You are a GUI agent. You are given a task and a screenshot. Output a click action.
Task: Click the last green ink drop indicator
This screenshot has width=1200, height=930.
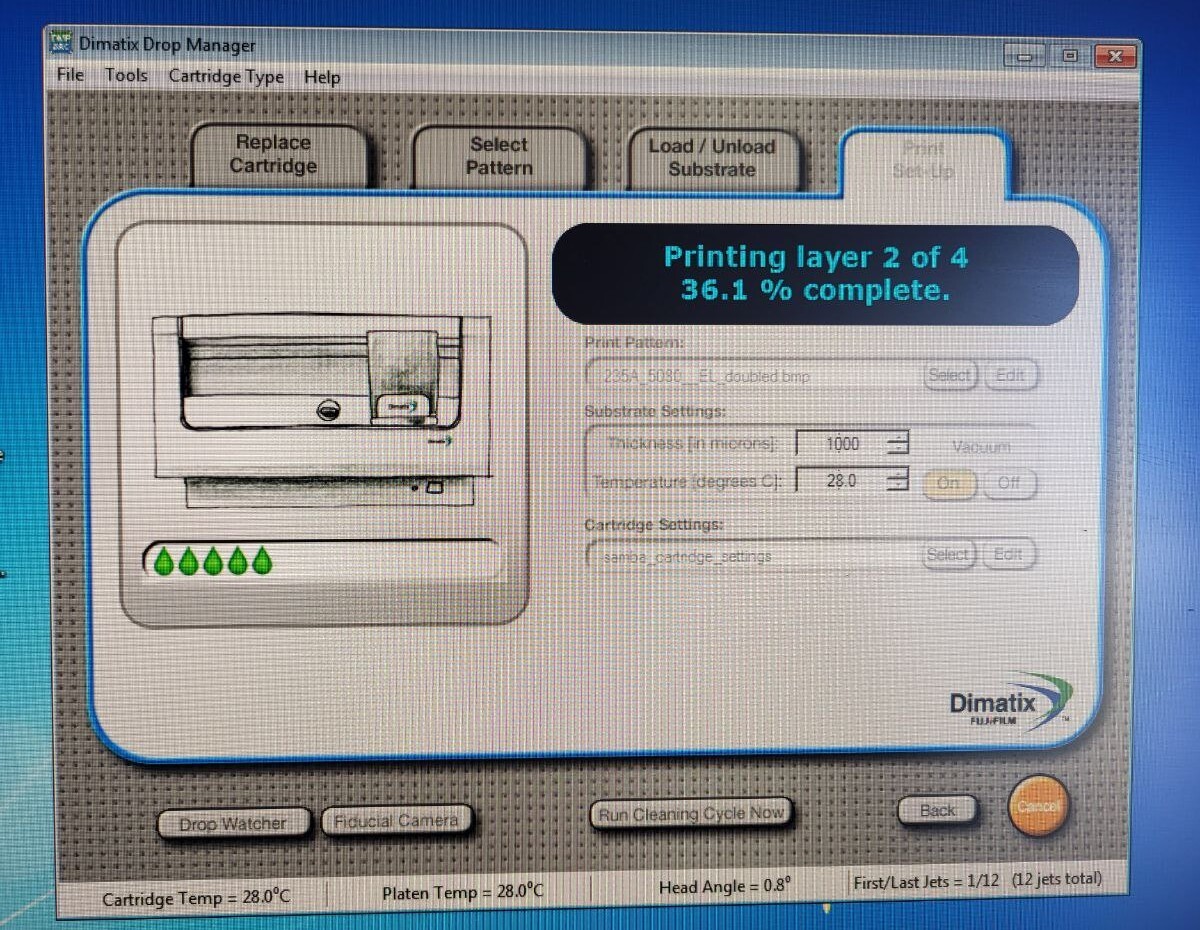[x=260, y=560]
